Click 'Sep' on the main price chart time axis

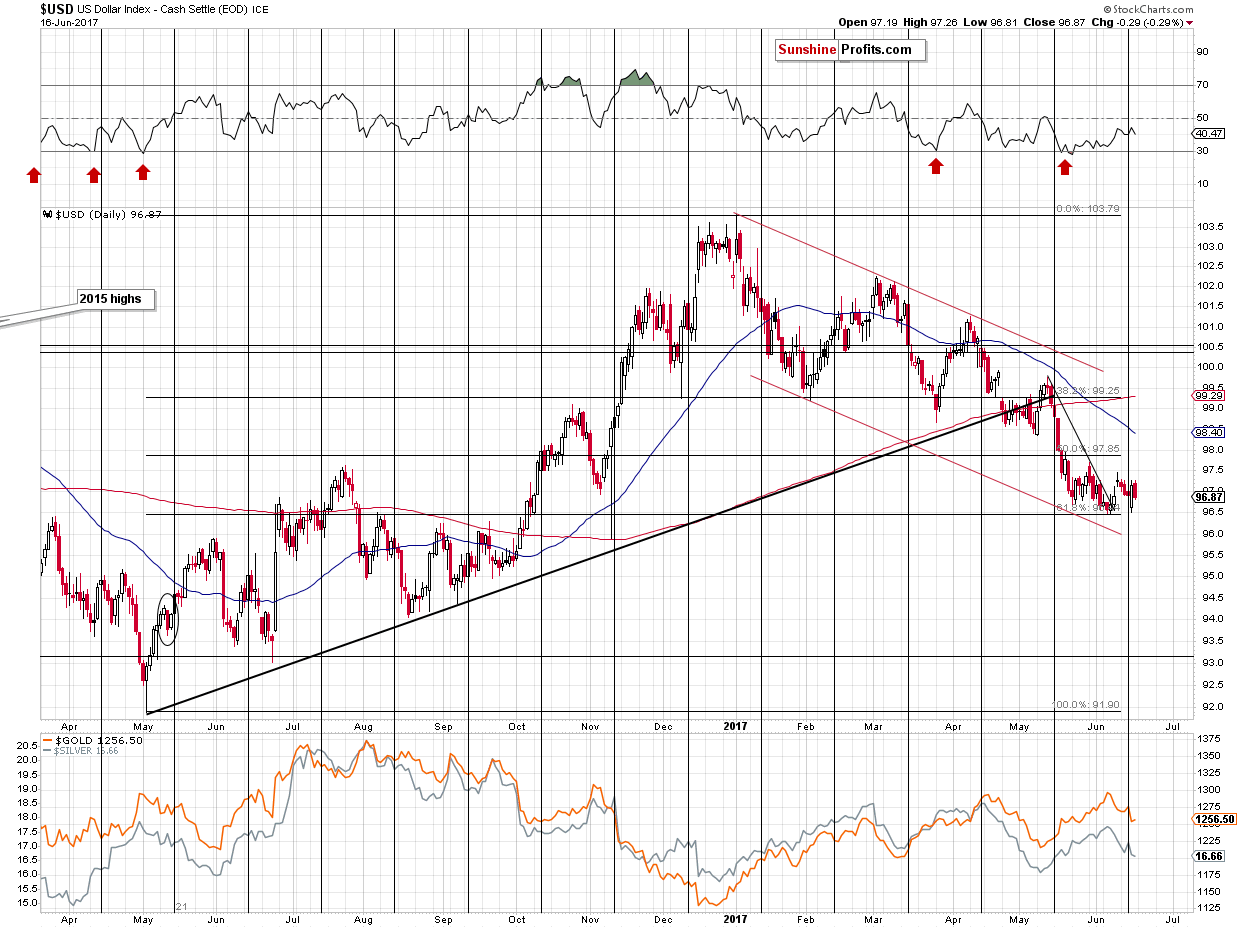[443, 727]
